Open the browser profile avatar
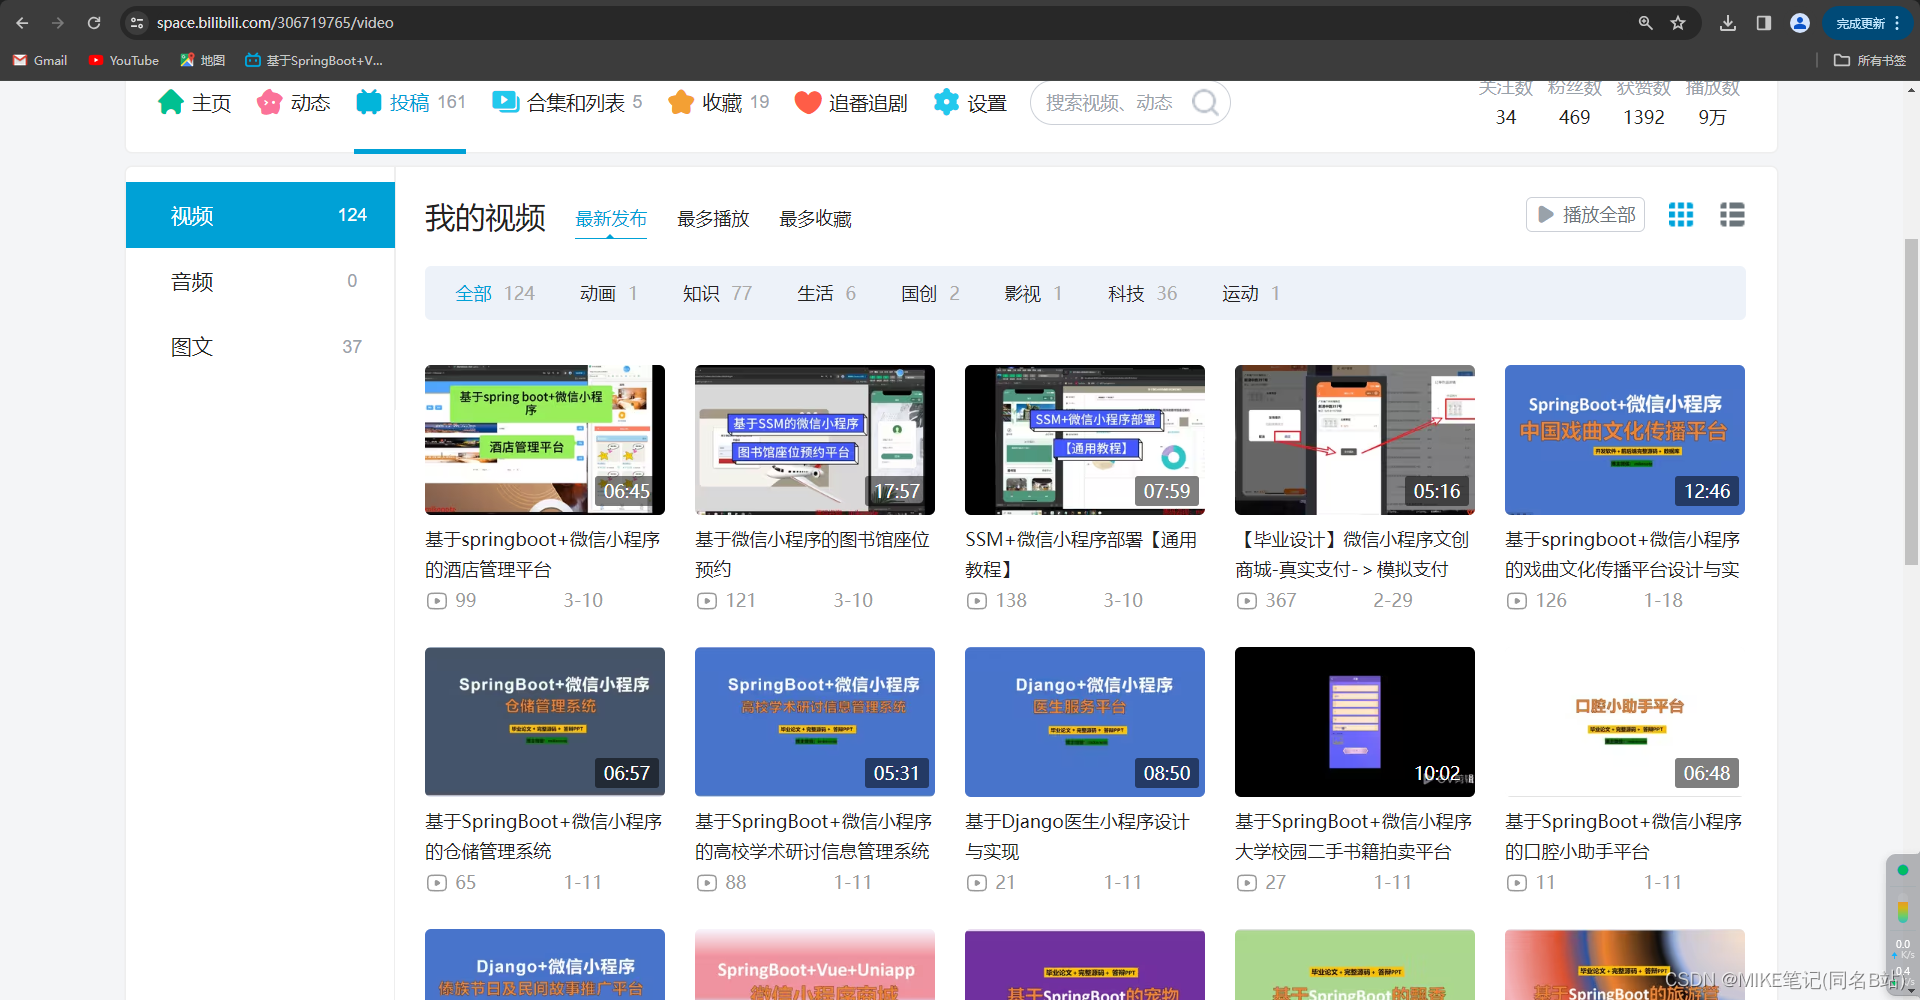Viewport: 1920px width, 1000px height. point(1800,22)
